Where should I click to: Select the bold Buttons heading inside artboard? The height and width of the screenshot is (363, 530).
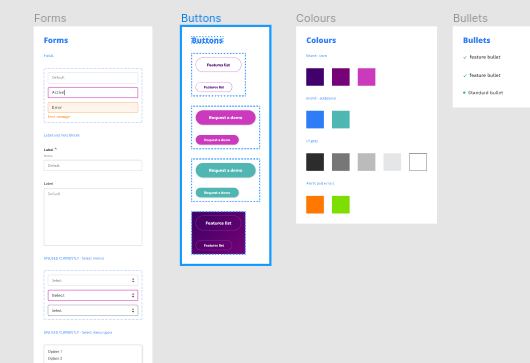point(207,41)
